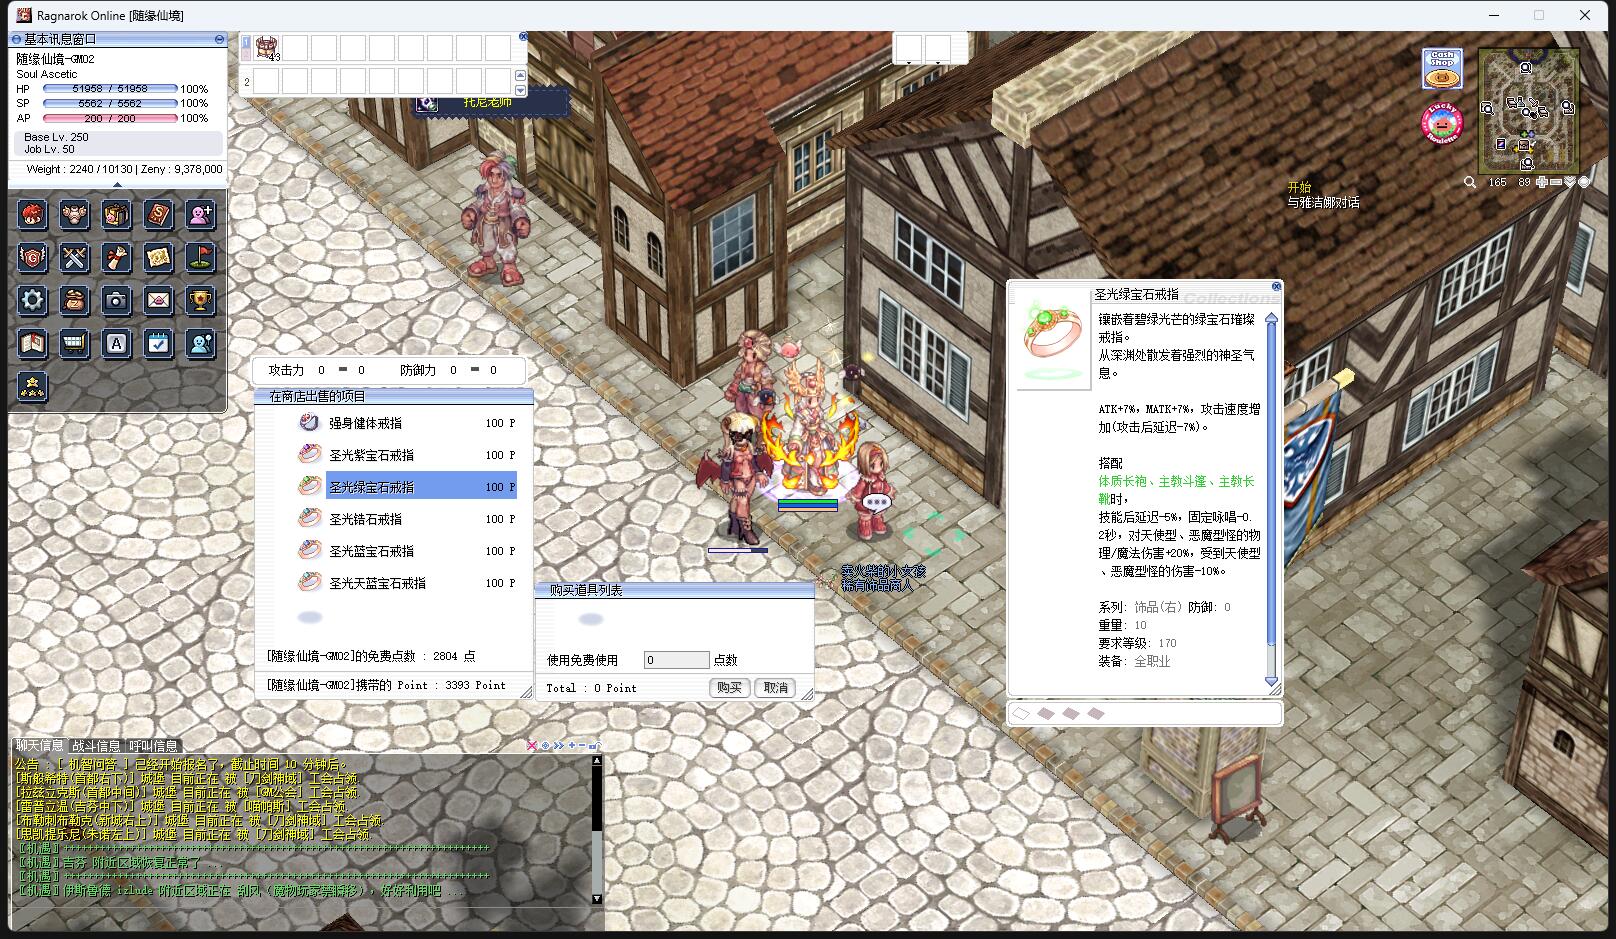Open the Lucky Roulette icon
This screenshot has height=939, width=1616.
click(1442, 123)
